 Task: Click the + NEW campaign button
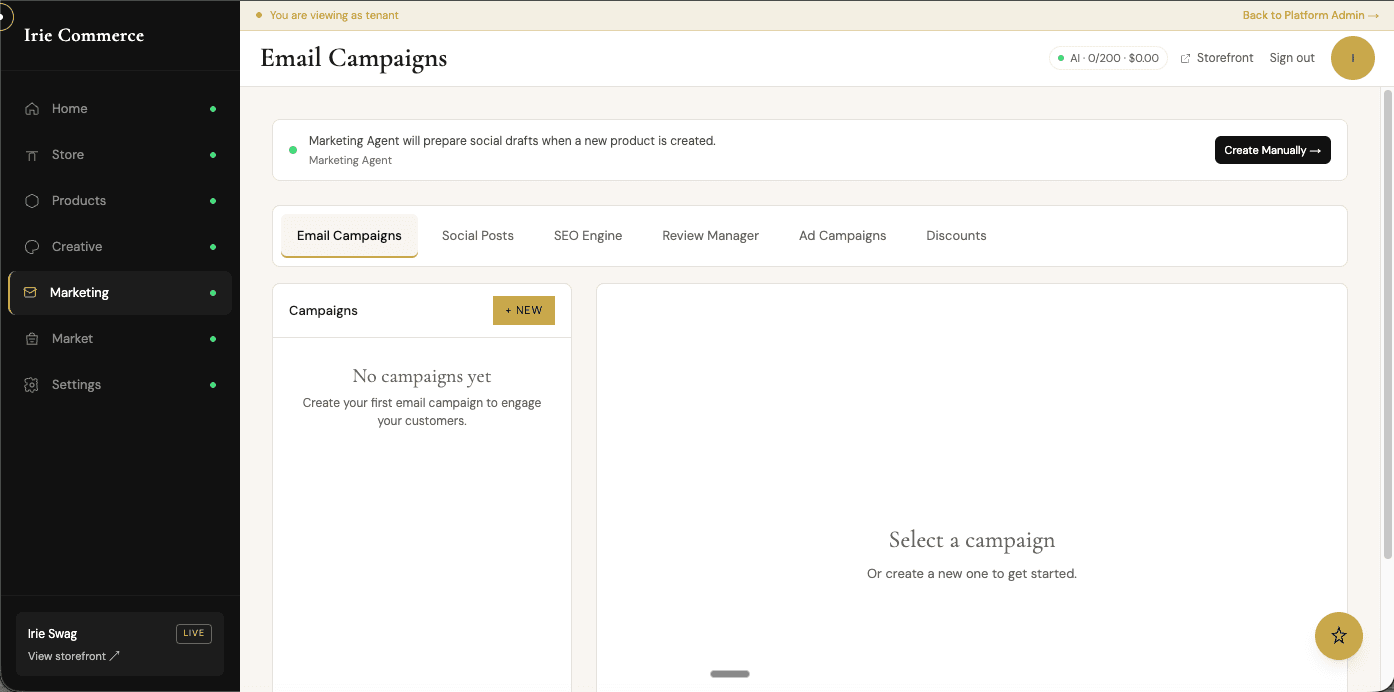(524, 311)
